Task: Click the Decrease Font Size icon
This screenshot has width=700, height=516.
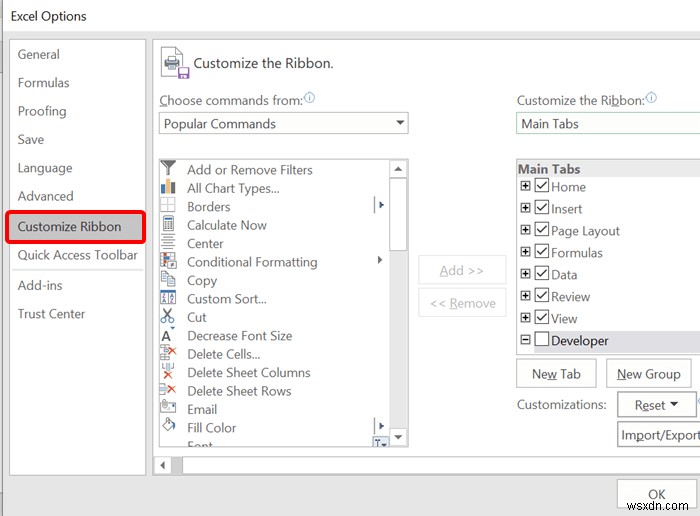Action: [168, 334]
